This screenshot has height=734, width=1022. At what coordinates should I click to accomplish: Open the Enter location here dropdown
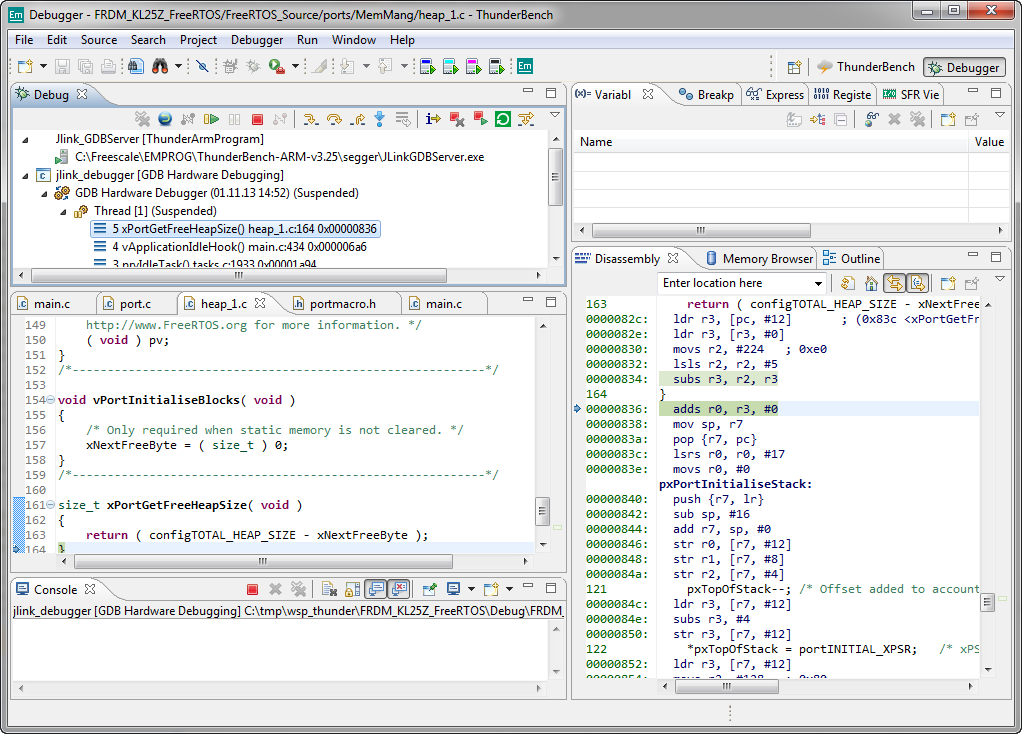point(818,284)
